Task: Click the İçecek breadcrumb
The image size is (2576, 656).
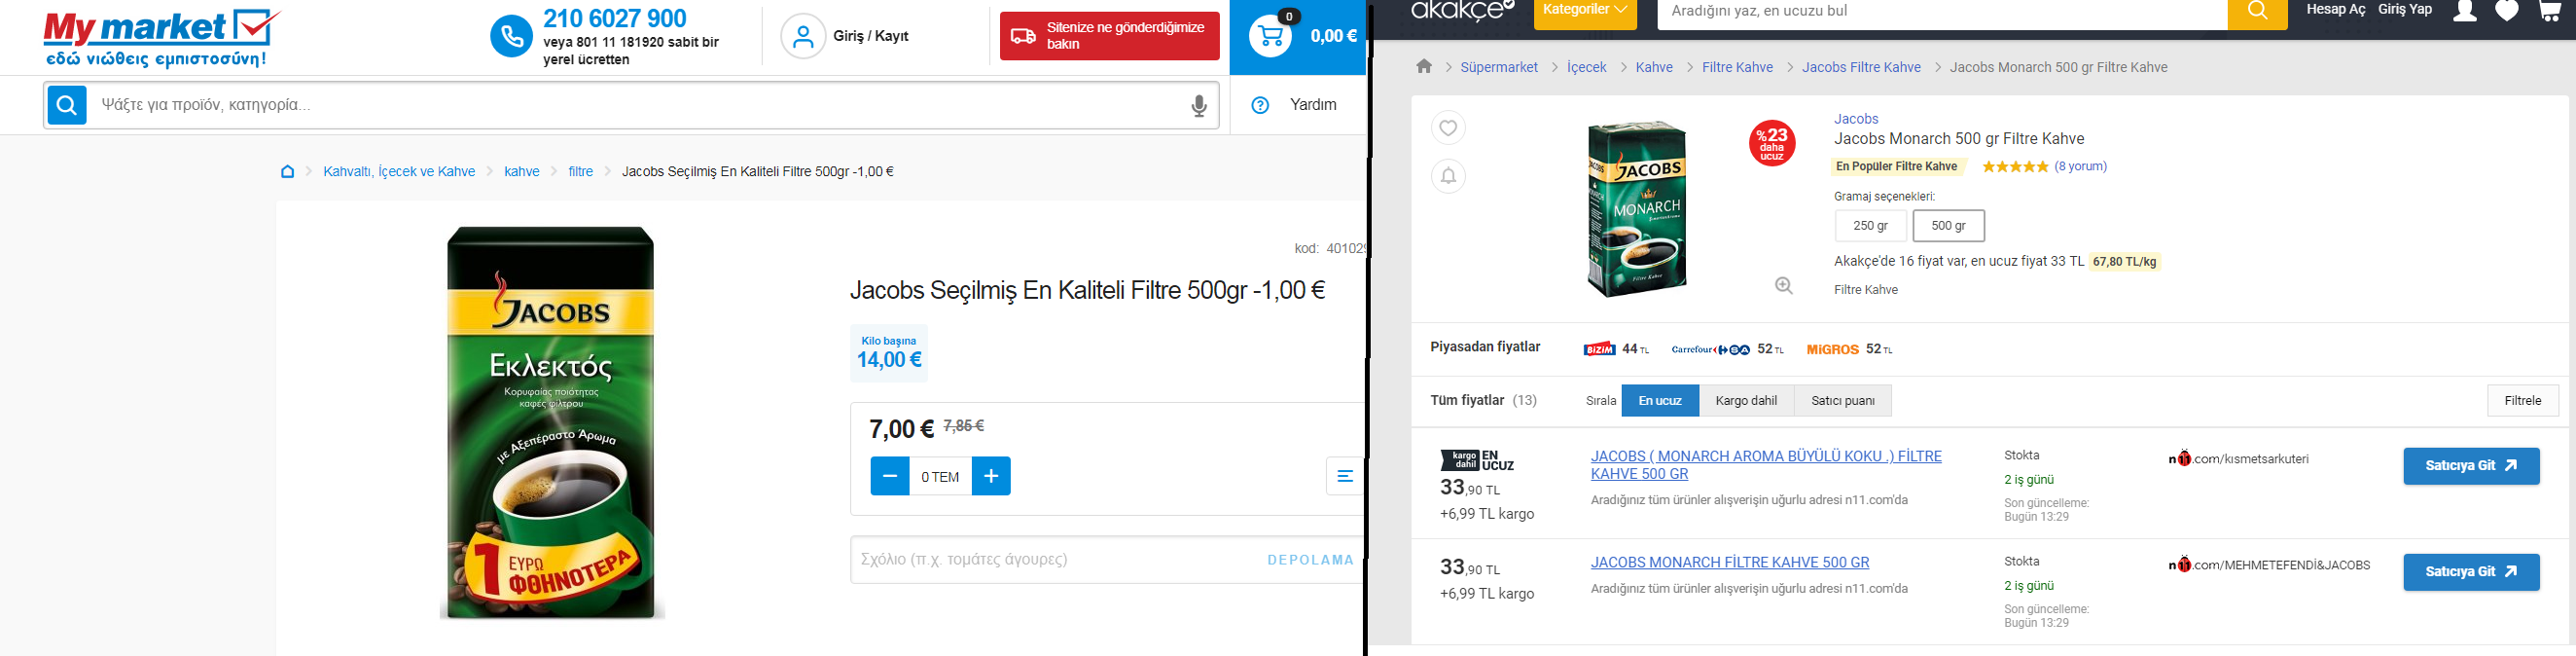Action: click(1586, 67)
